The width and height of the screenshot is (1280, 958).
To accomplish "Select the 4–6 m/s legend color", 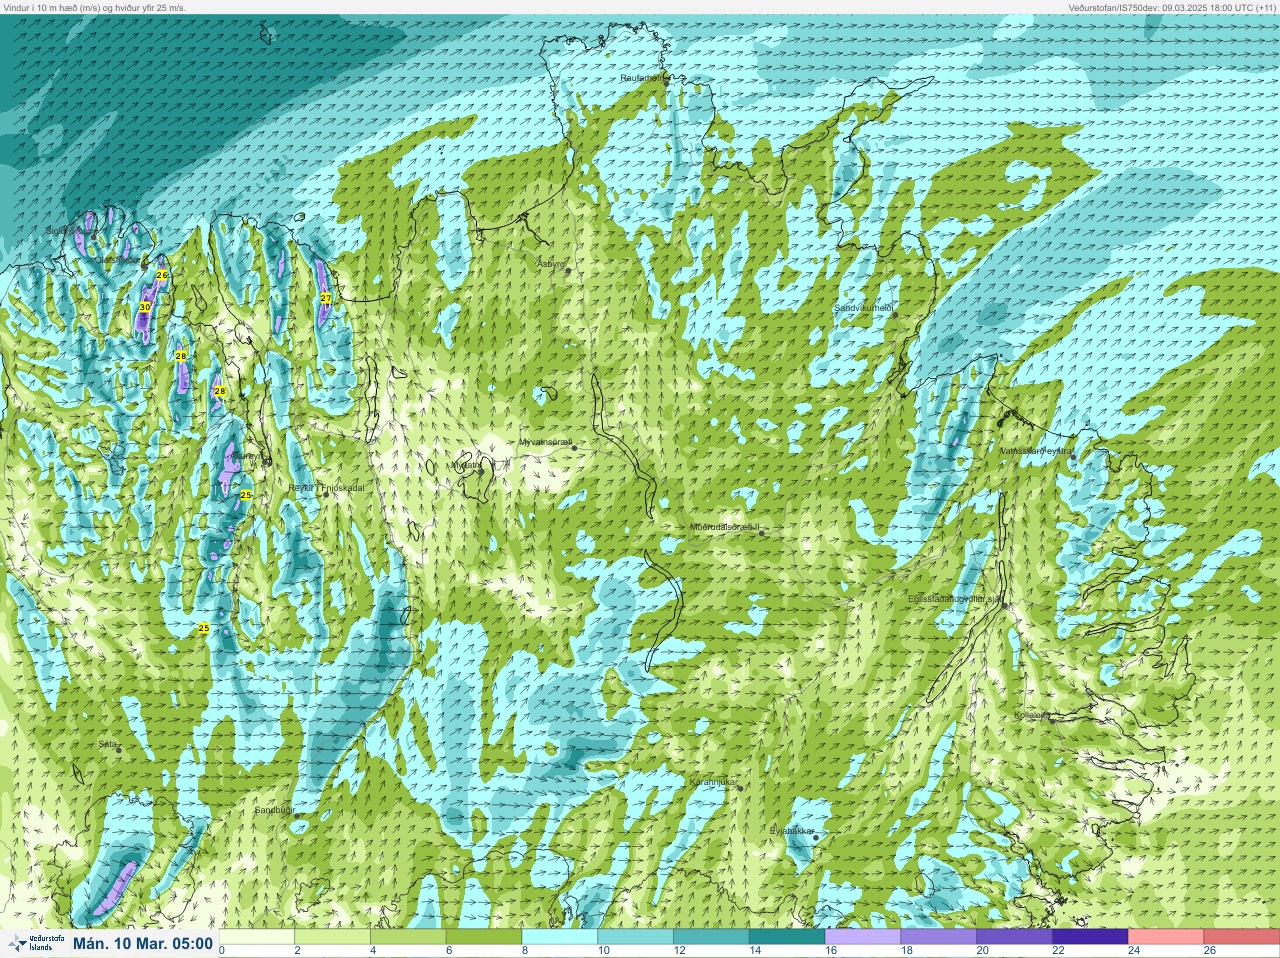I will [x=409, y=937].
